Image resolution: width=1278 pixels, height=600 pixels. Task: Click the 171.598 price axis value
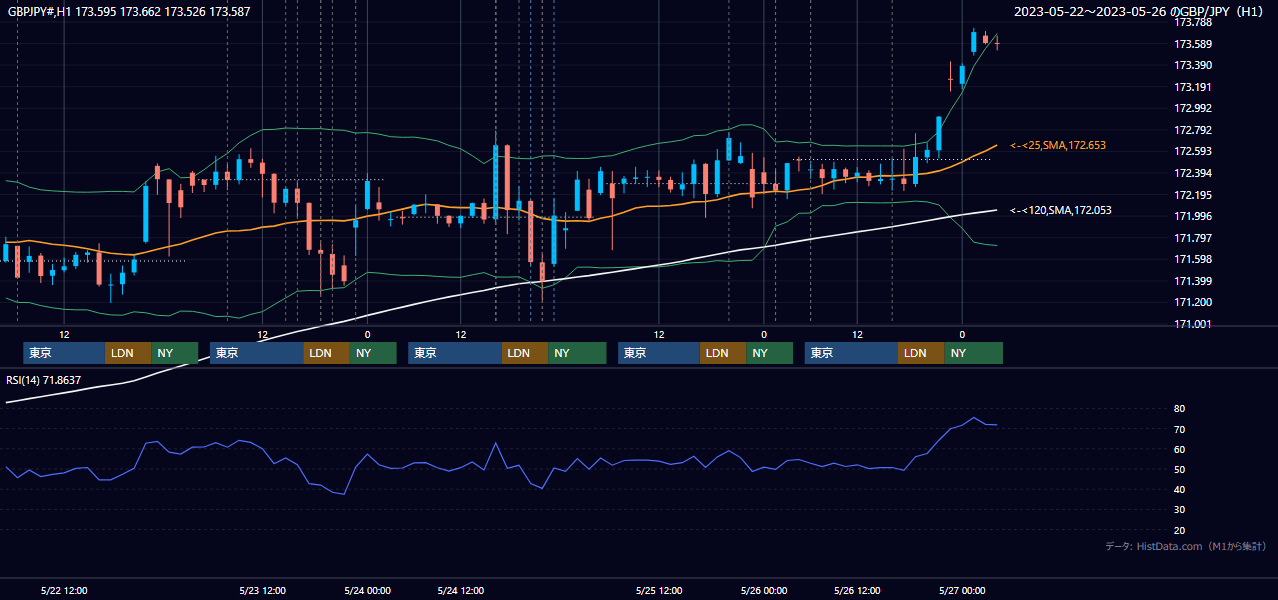(x=1192, y=259)
